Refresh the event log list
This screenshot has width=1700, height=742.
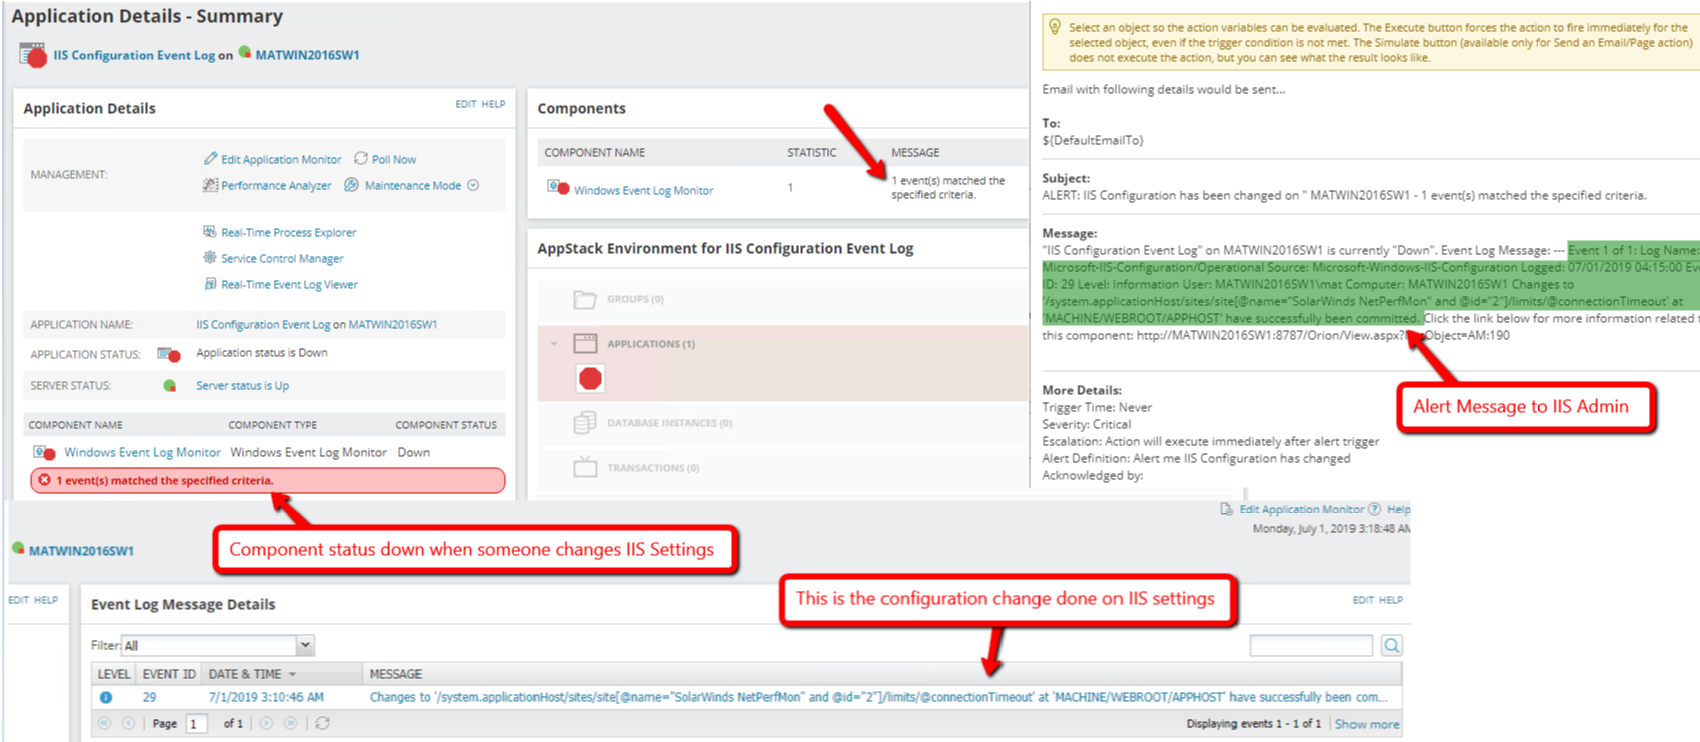322,723
